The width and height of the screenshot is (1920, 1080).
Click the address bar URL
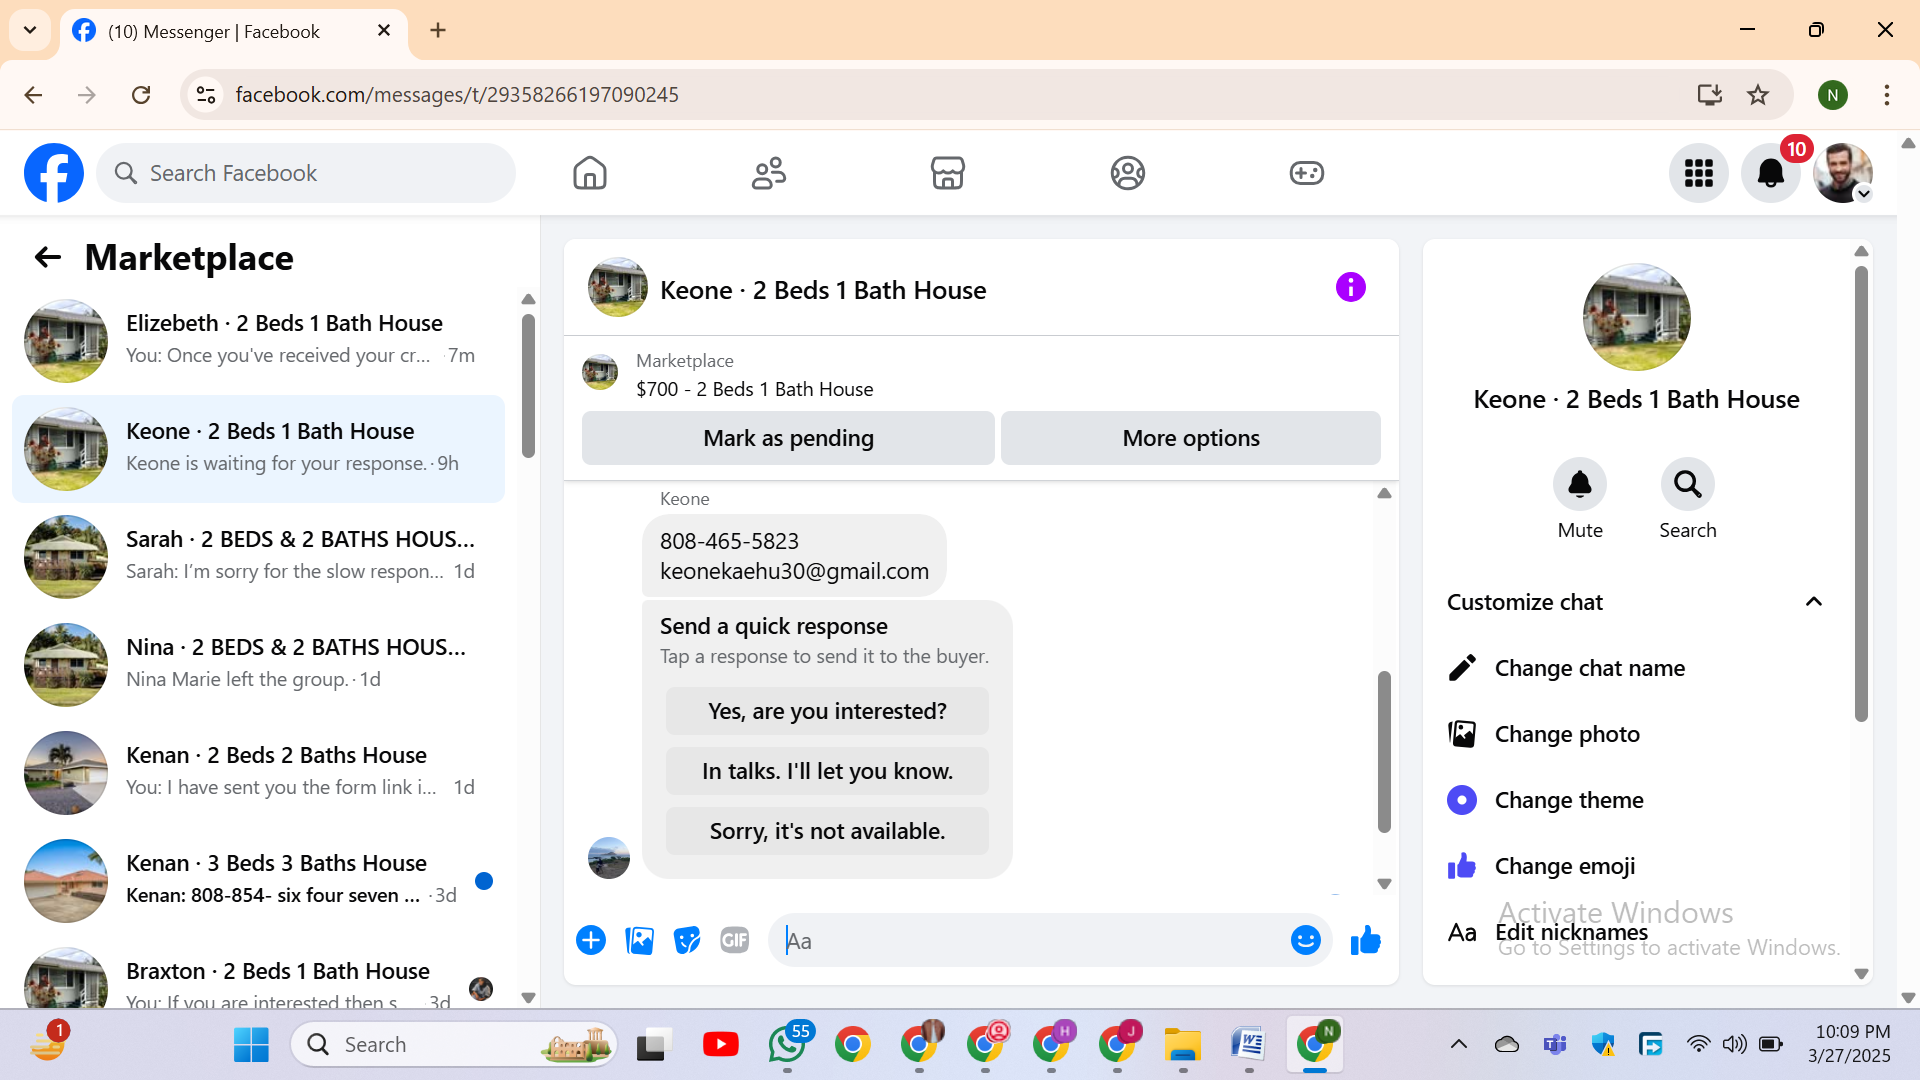pos(457,95)
